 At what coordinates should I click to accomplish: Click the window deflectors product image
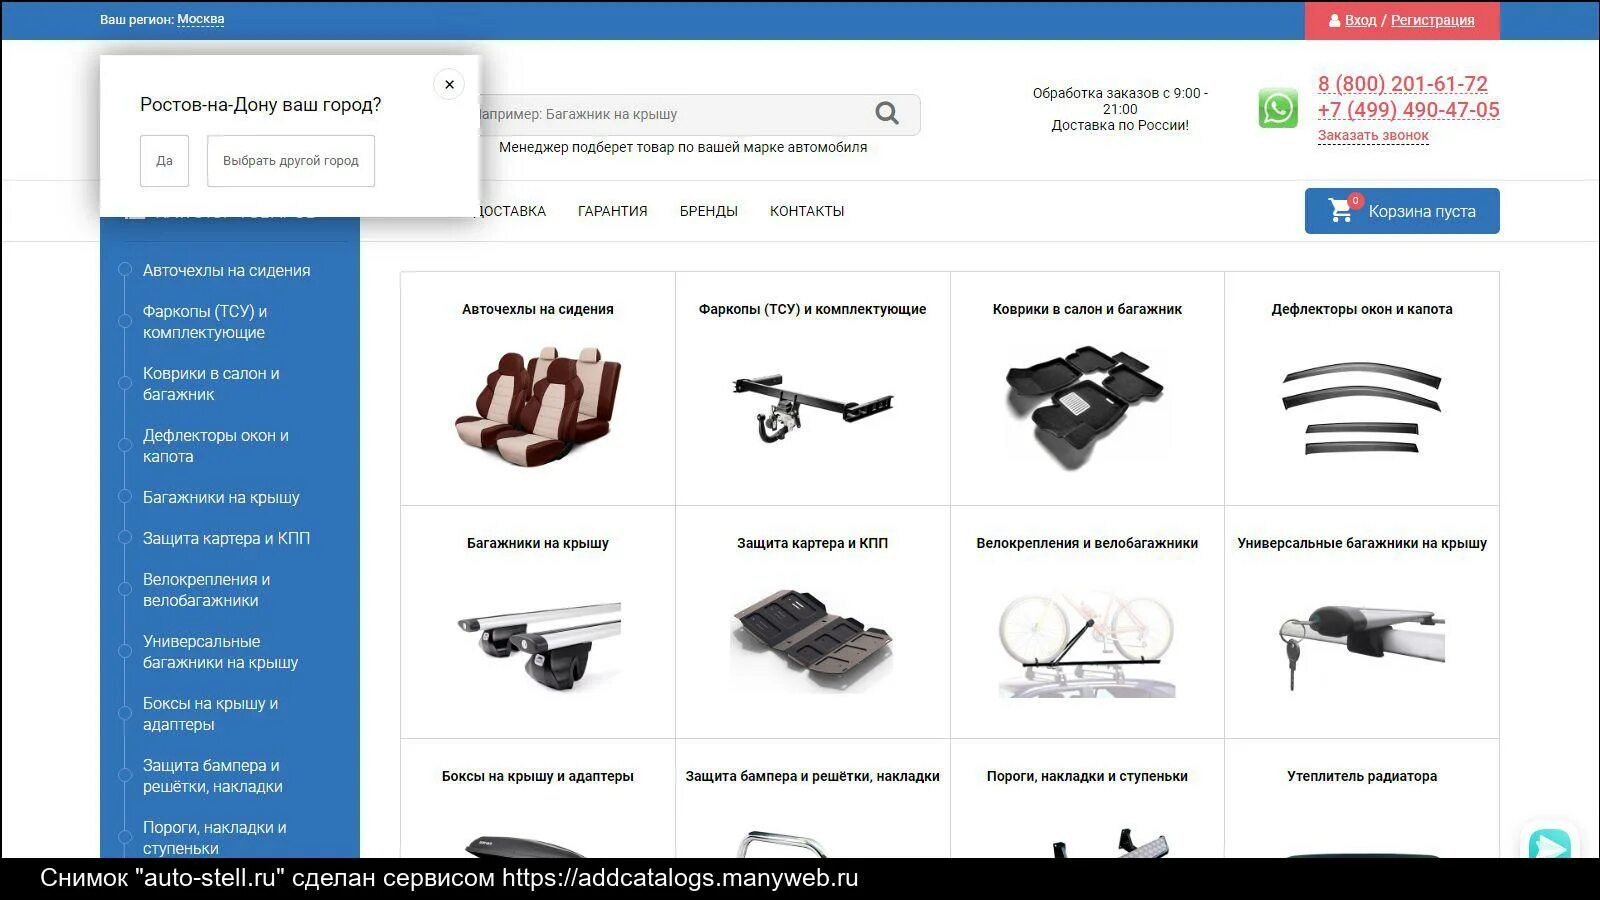(1362, 408)
